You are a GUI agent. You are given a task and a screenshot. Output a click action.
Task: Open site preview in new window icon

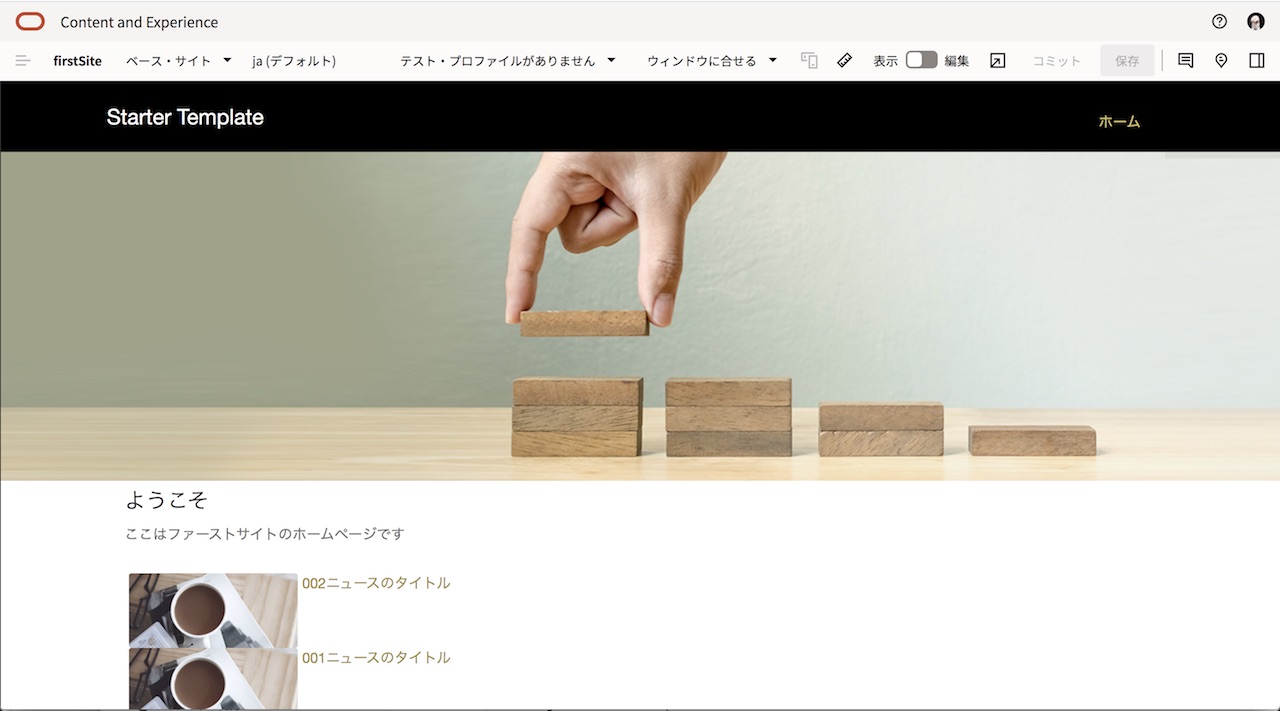coord(997,61)
